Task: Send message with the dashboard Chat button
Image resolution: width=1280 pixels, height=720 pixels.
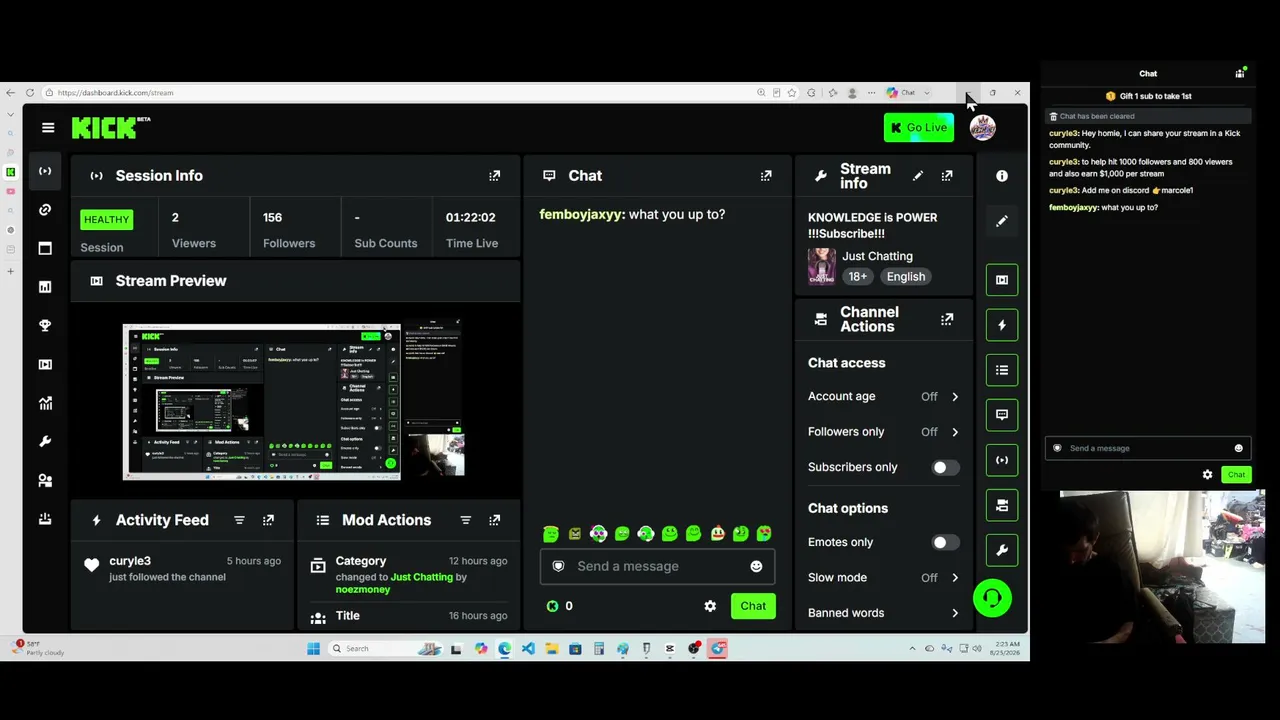Action: (753, 606)
